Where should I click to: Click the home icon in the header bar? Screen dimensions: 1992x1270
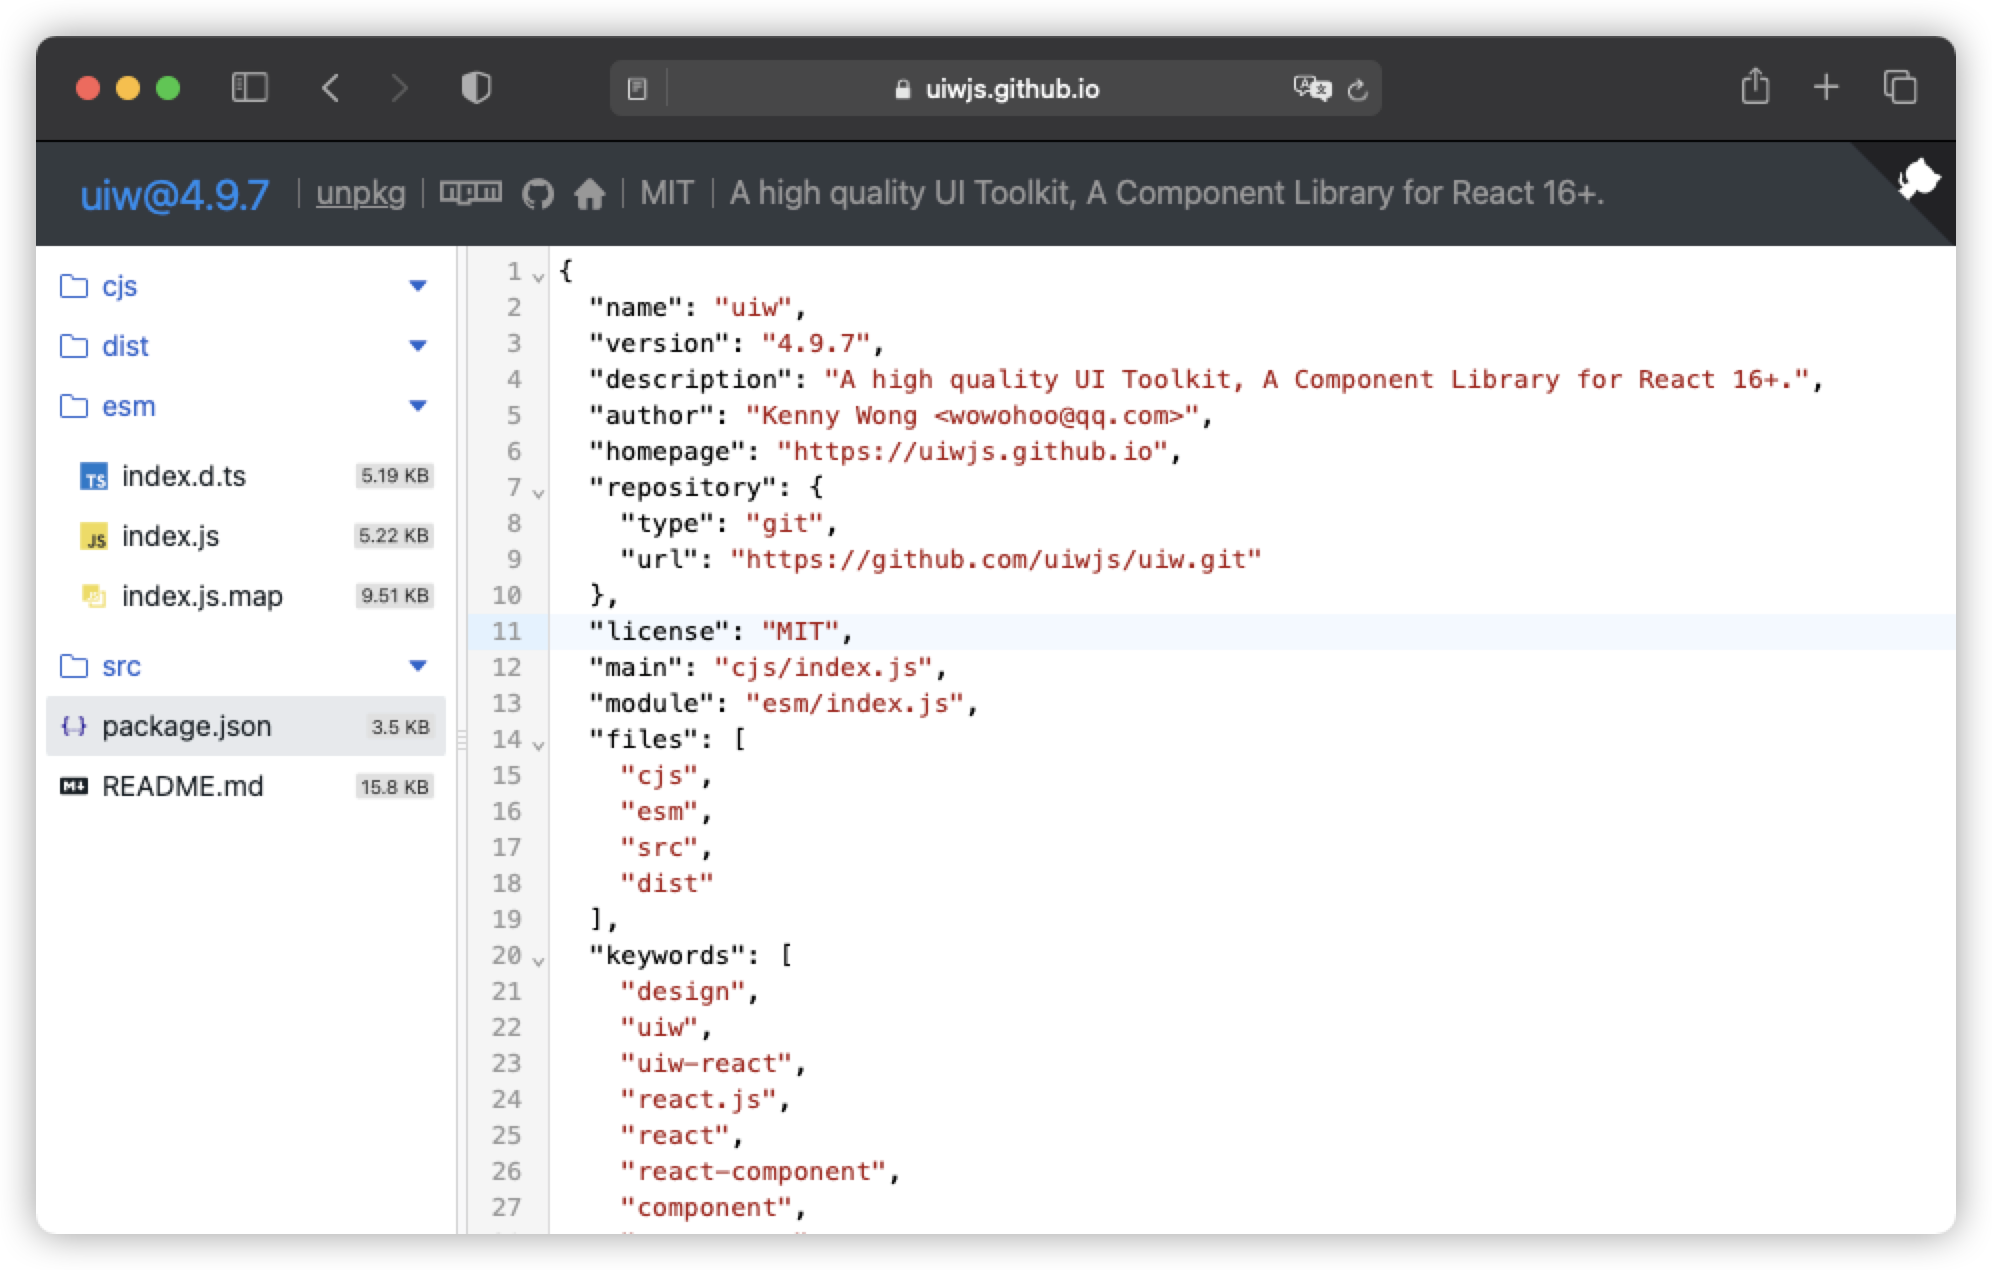point(591,194)
